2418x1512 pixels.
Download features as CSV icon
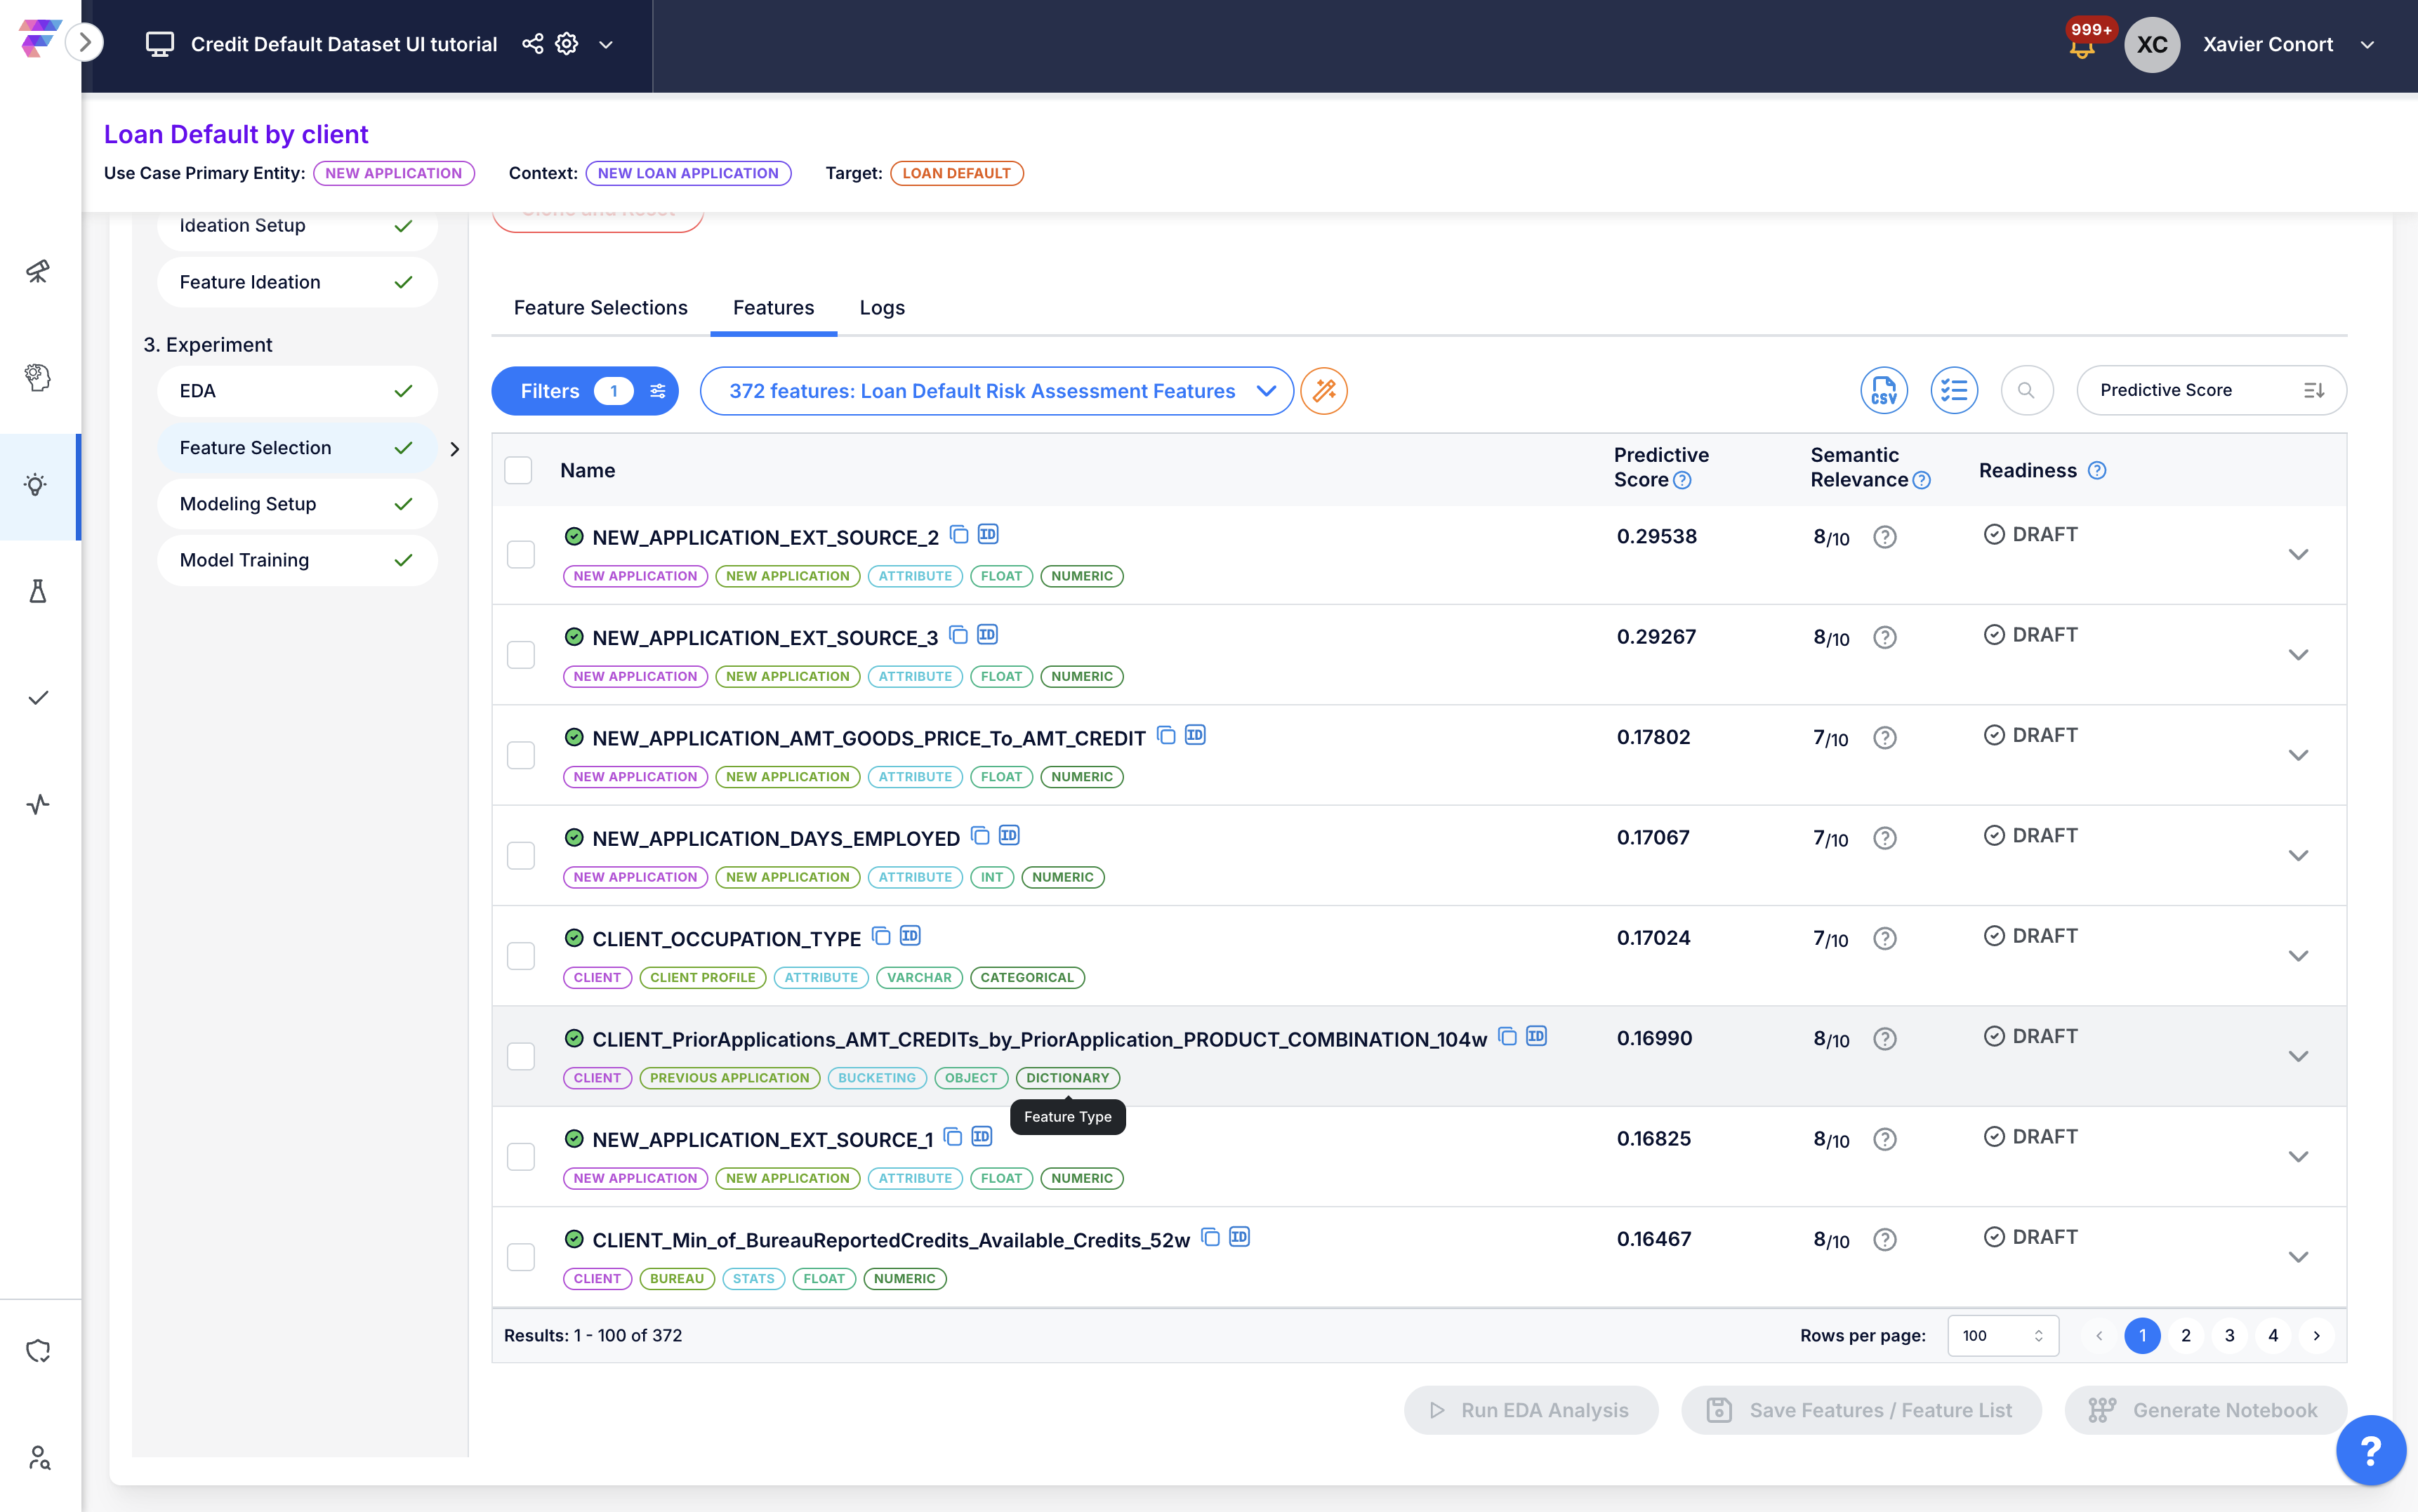pyautogui.click(x=1883, y=390)
